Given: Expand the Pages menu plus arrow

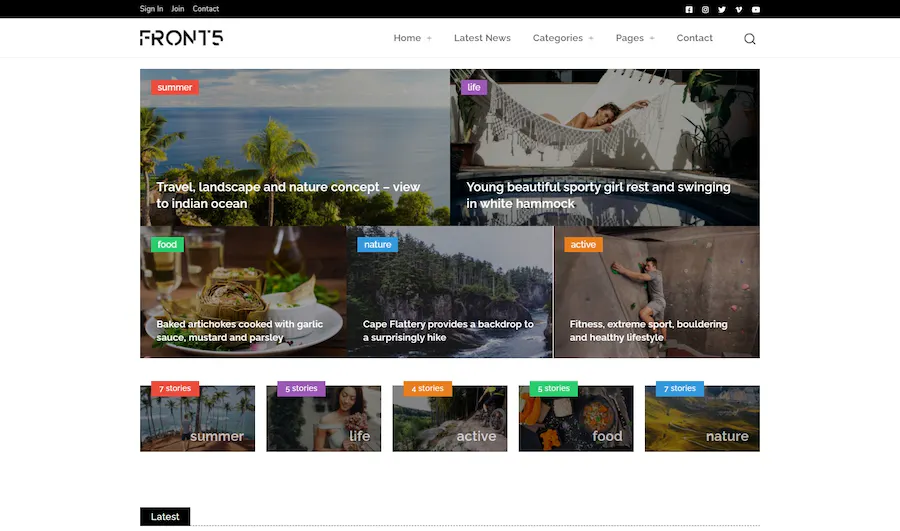Looking at the screenshot, I should click(x=651, y=38).
